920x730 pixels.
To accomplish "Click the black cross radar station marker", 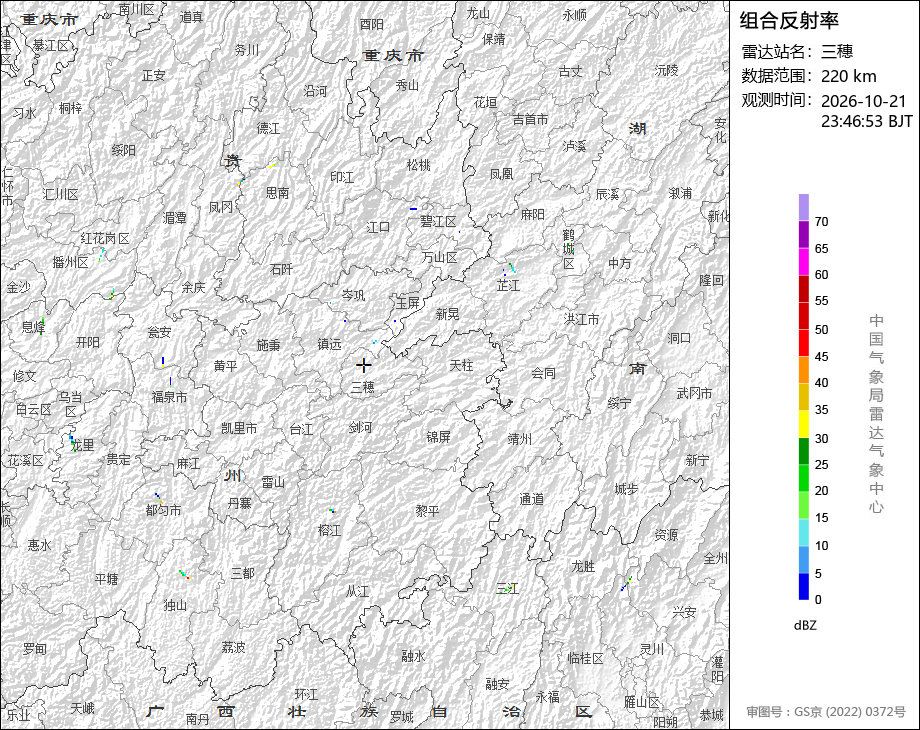I will 364,366.
